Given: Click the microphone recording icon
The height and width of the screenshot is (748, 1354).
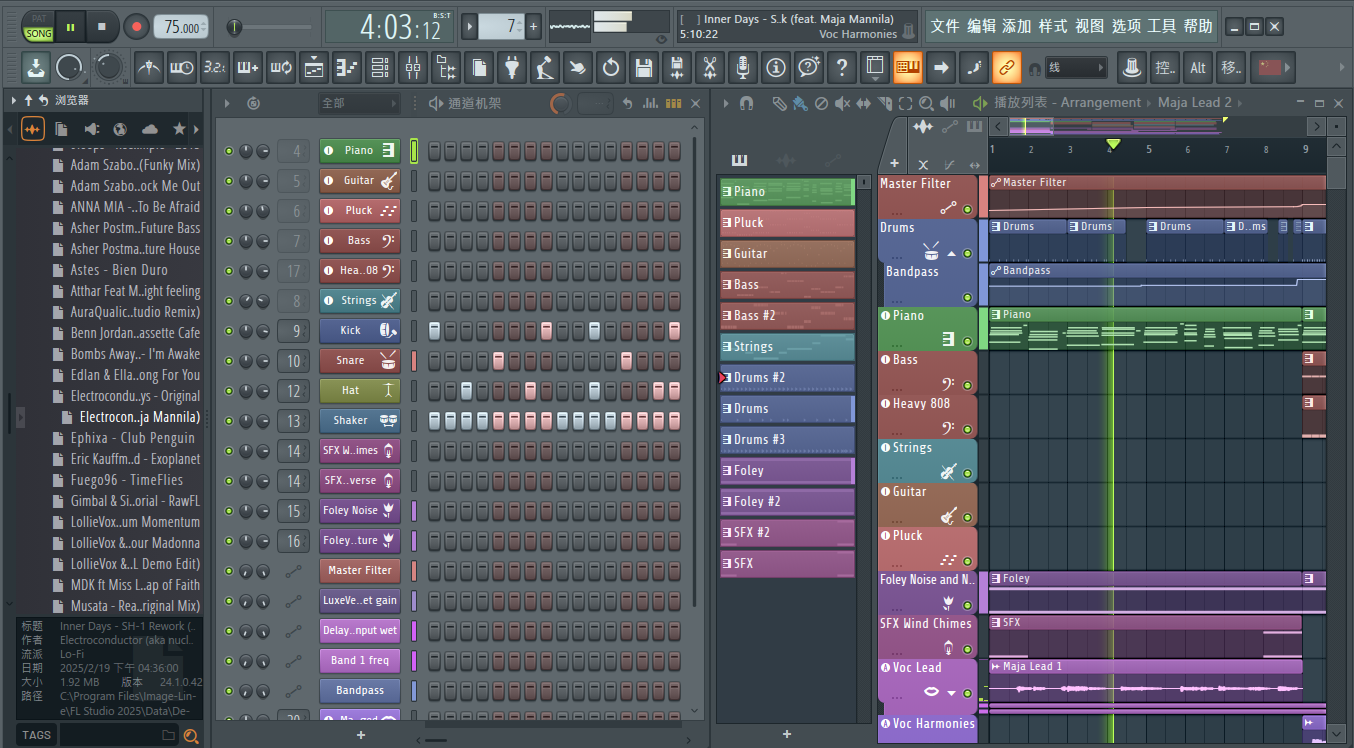Looking at the screenshot, I should (742, 68).
